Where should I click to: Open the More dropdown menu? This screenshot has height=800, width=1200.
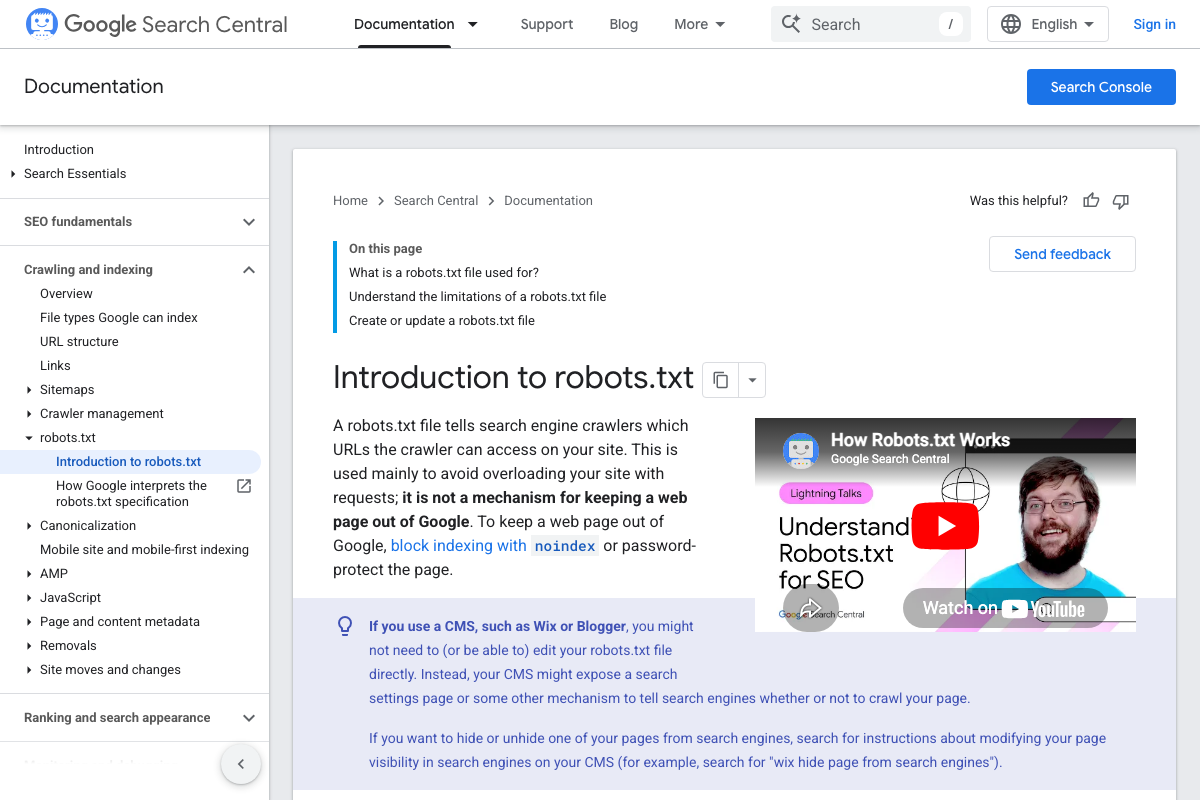tap(700, 24)
